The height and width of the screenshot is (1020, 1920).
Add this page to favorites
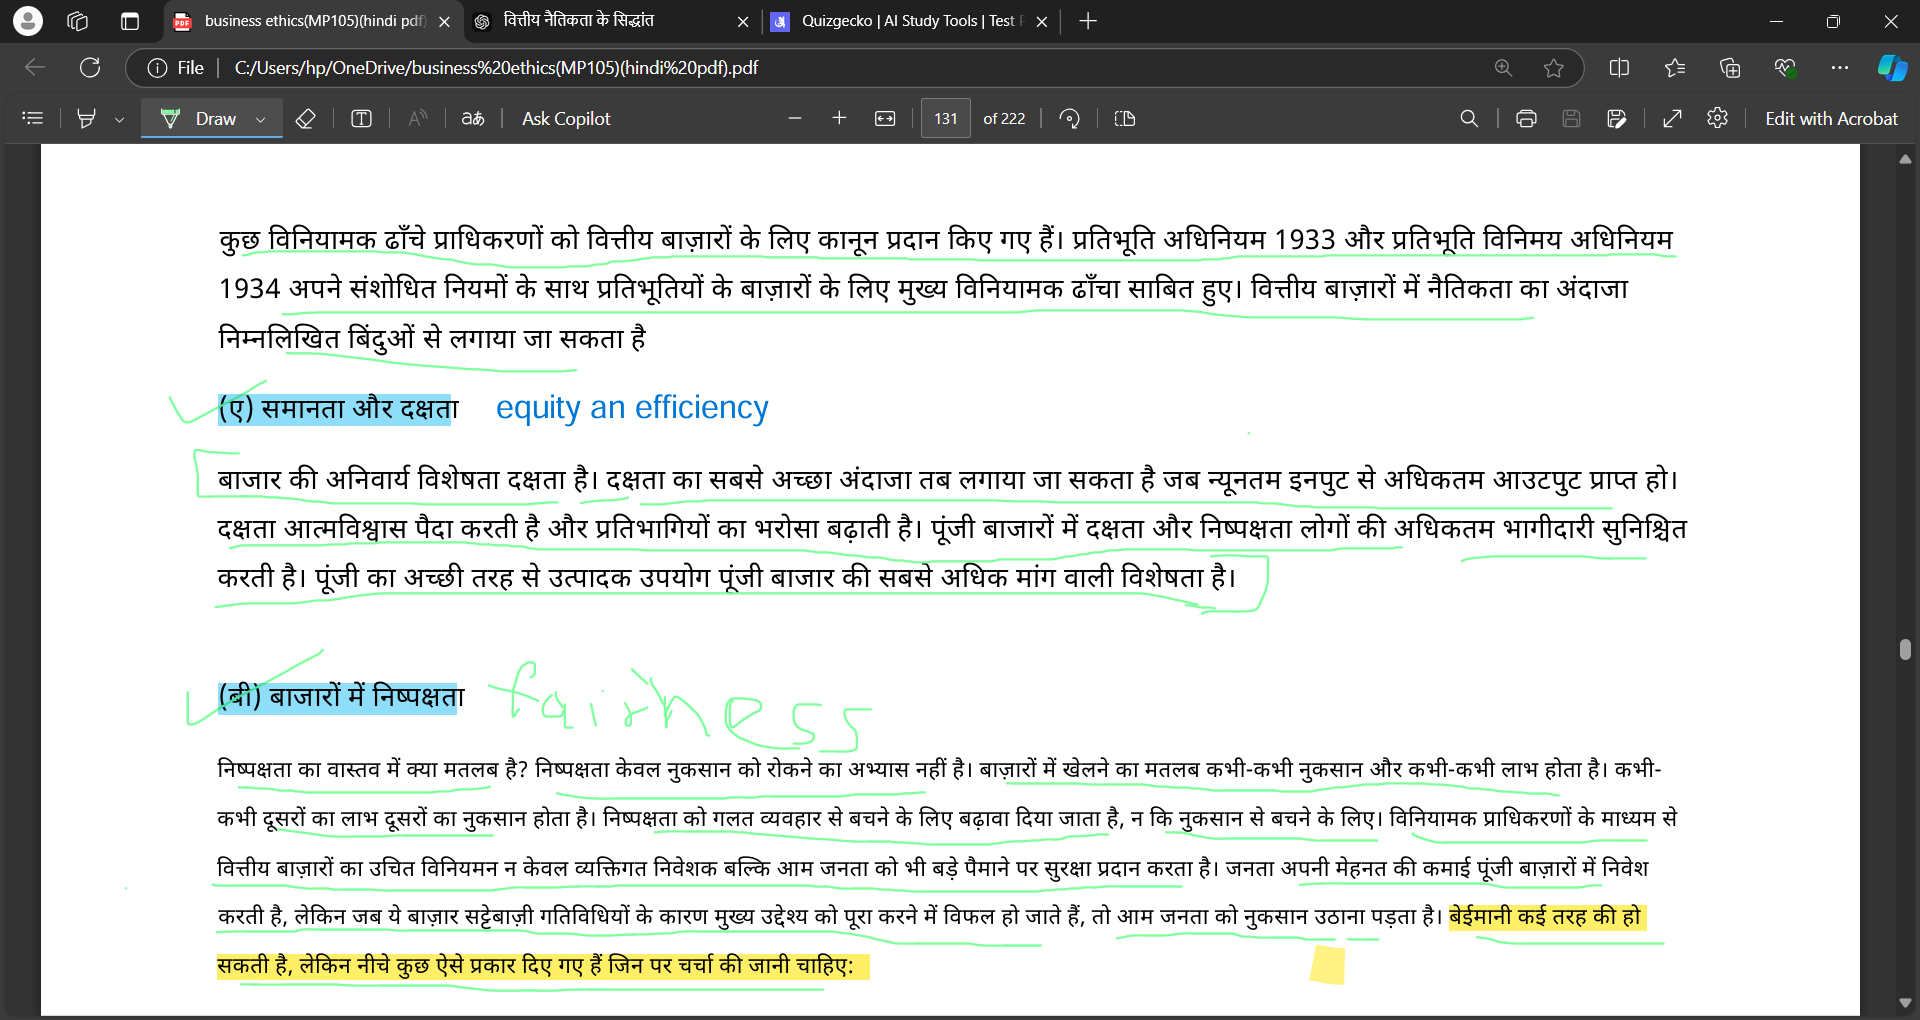(x=1553, y=68)
